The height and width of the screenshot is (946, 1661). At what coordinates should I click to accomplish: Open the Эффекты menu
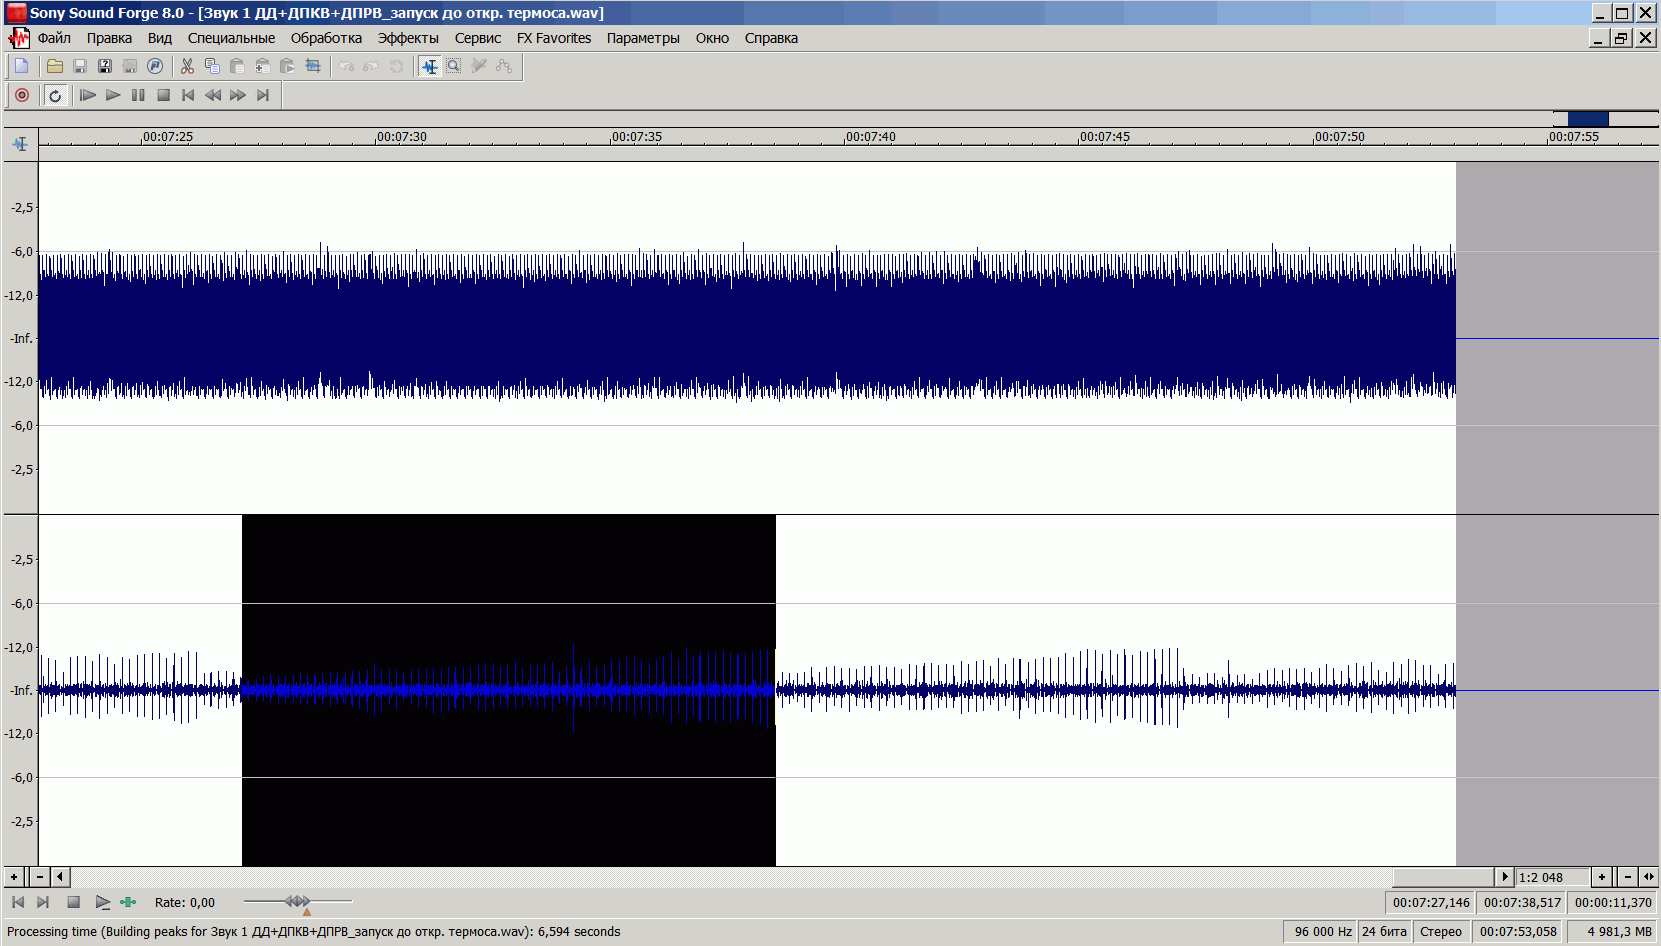click(407, 38)
